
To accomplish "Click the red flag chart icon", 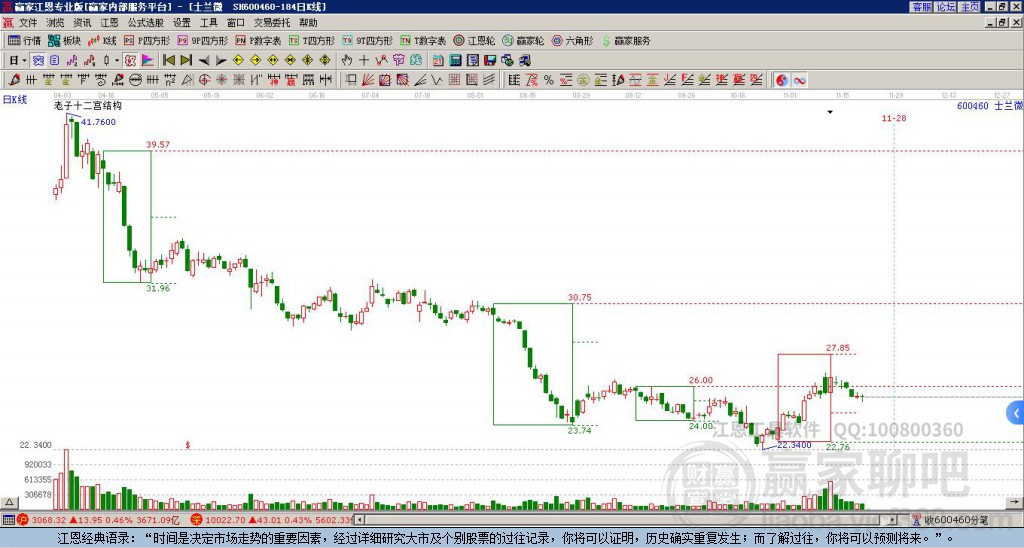I will click(148, 61).
